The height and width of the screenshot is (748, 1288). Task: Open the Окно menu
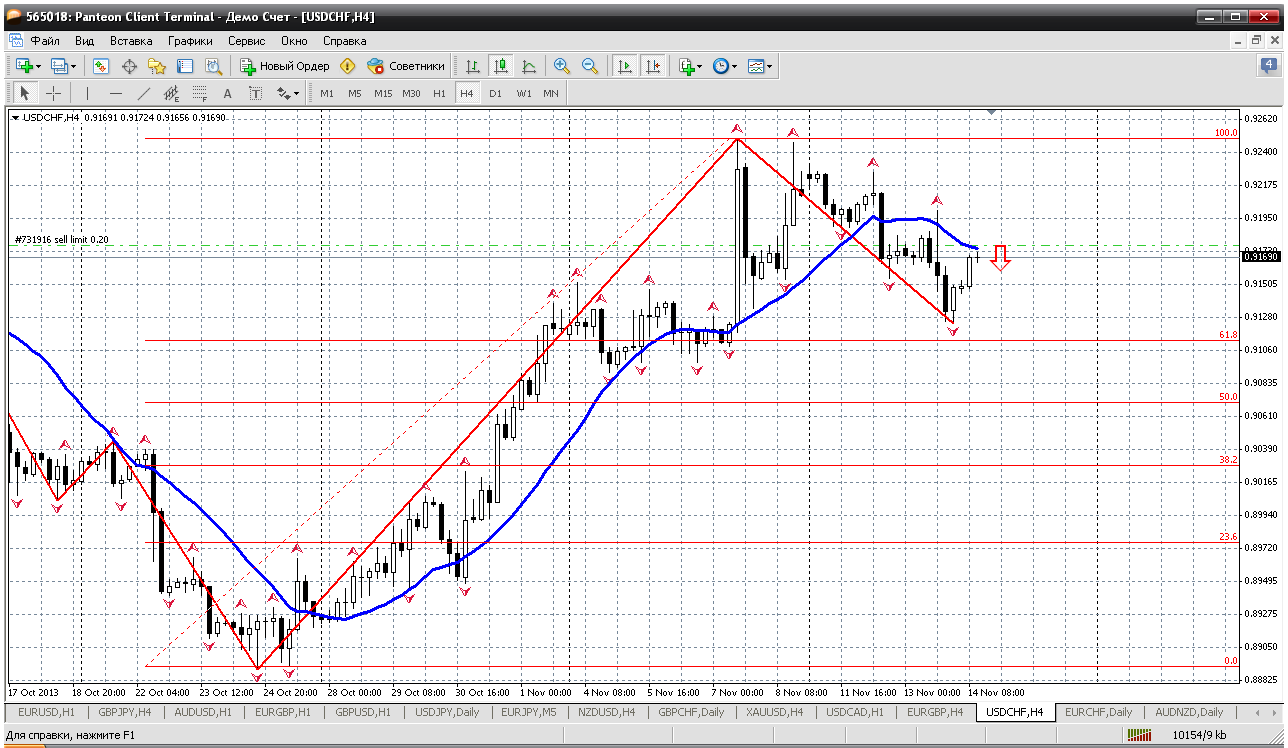click(x=294, y=41)
